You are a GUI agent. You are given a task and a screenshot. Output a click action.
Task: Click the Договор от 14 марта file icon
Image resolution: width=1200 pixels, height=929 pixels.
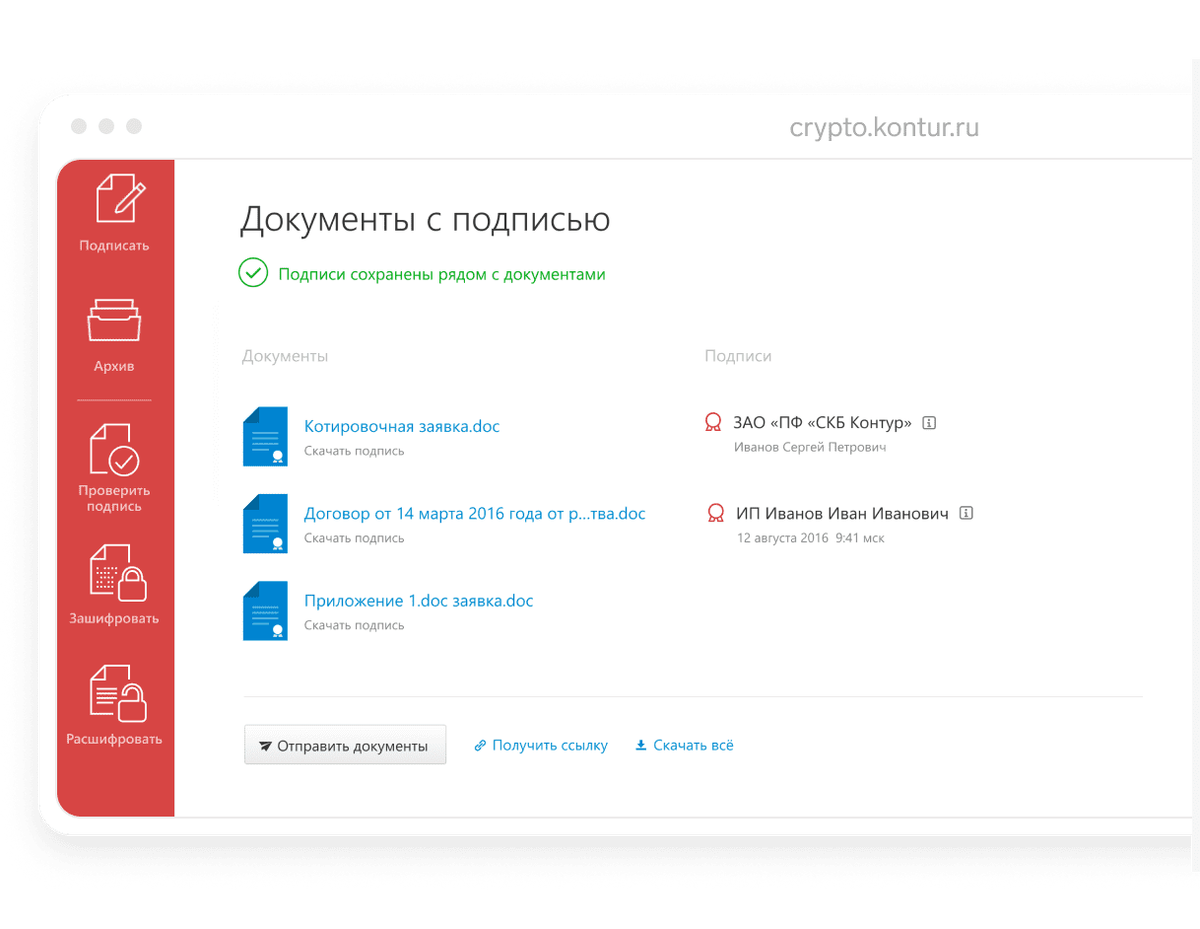[265, 524]
